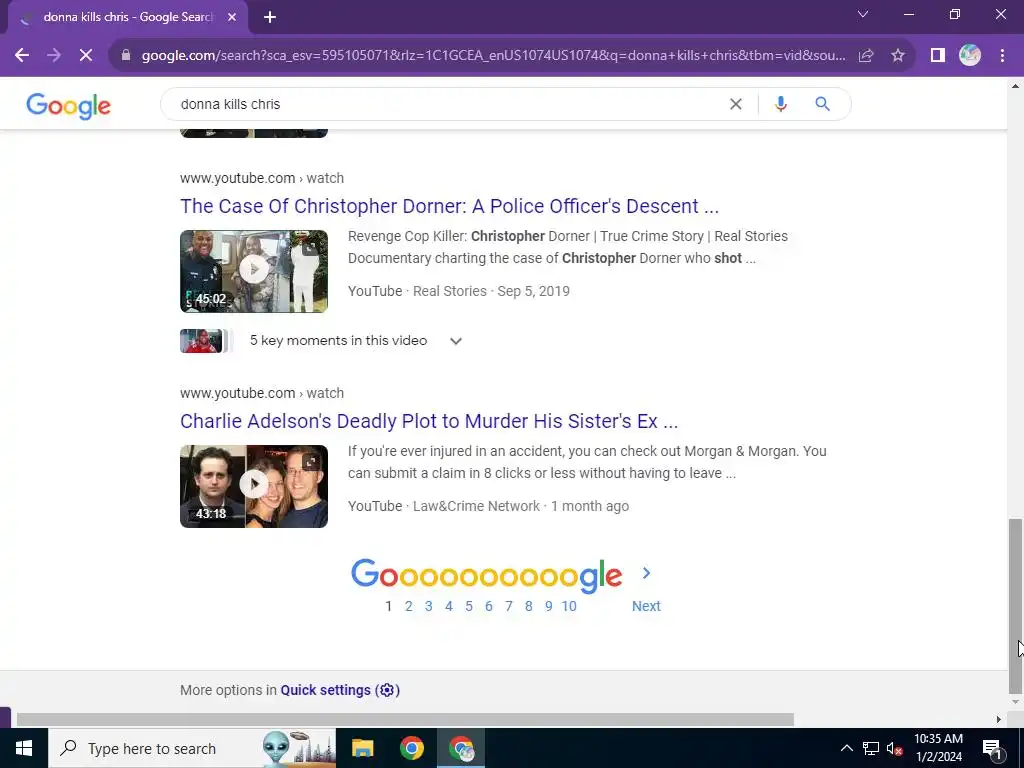Screen dimensions: 1024x768
Task: Click the scroll up arrow
Action: 1015,86
